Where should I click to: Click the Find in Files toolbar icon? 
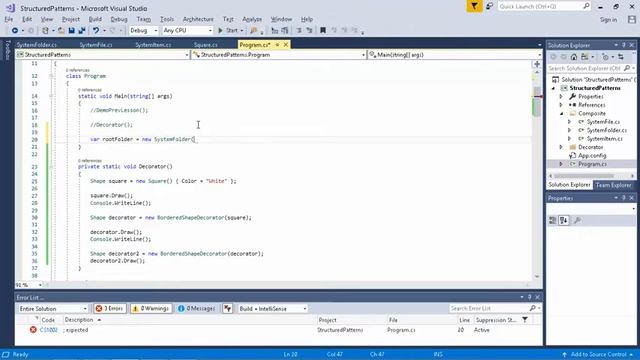(253, 31)
